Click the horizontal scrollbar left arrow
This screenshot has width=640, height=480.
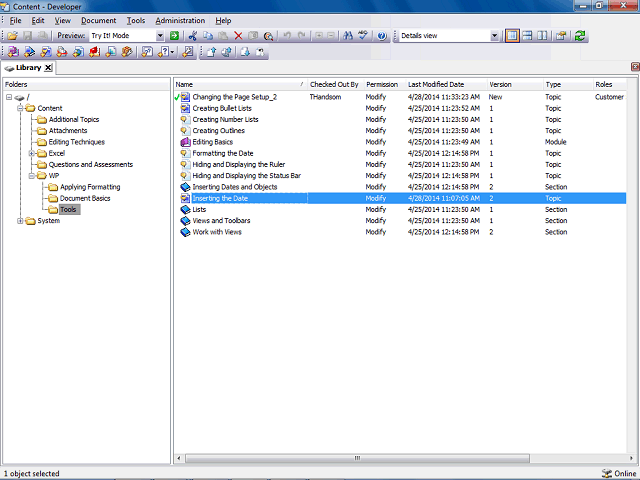[x=179, y=458]
